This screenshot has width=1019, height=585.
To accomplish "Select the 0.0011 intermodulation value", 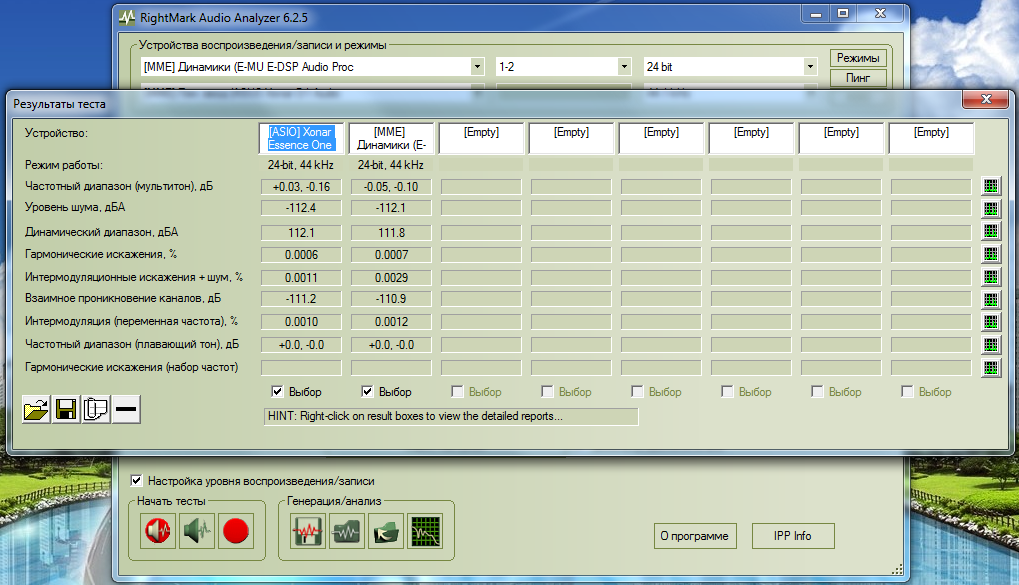I will pyautogui.click(x=301, y=278).
